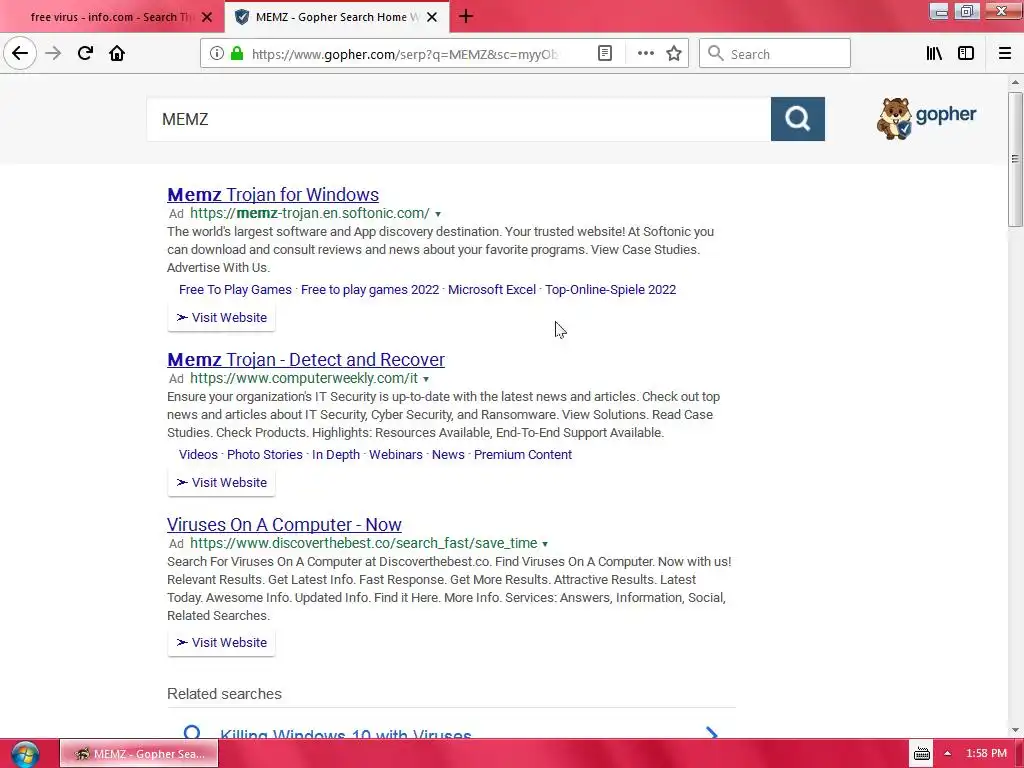Go back to the previous page
Viewport: 1024px width, 768px height.
(20, 54)
